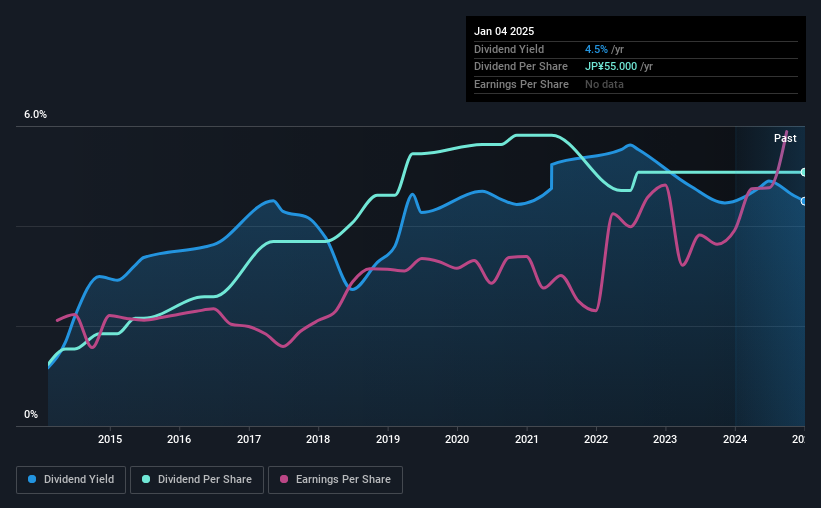Image resolution: width=821 pixels, height=508 pixels.
Task: Click the Past label on chart
Action: coord(785,138)
